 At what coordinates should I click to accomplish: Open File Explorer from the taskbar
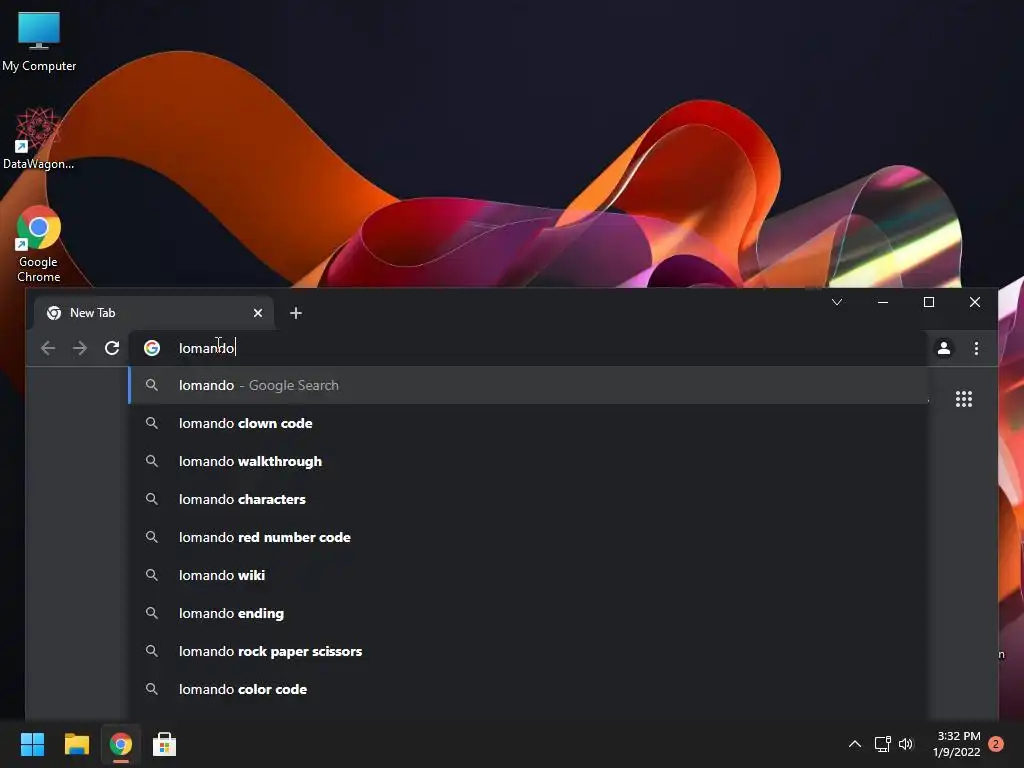click(76, 744)
